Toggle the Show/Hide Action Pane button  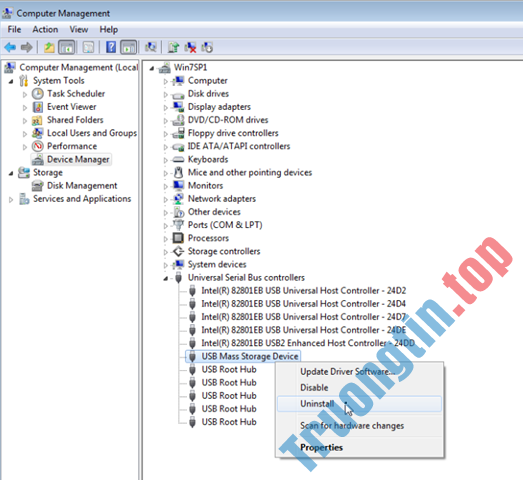coord(129,47)
